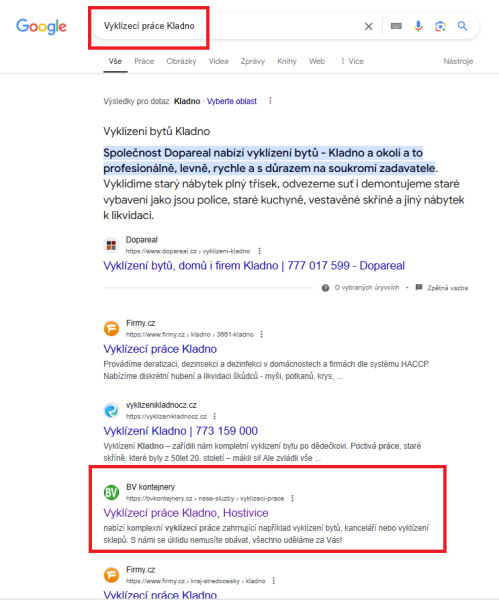Switch to the Knihy tab

coord(287,61)
